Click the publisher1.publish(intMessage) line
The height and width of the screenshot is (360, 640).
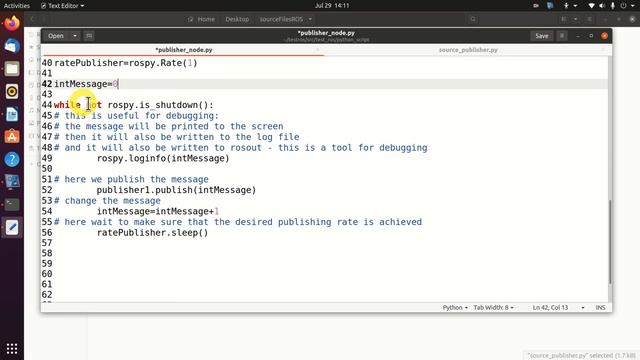(176, 190)
